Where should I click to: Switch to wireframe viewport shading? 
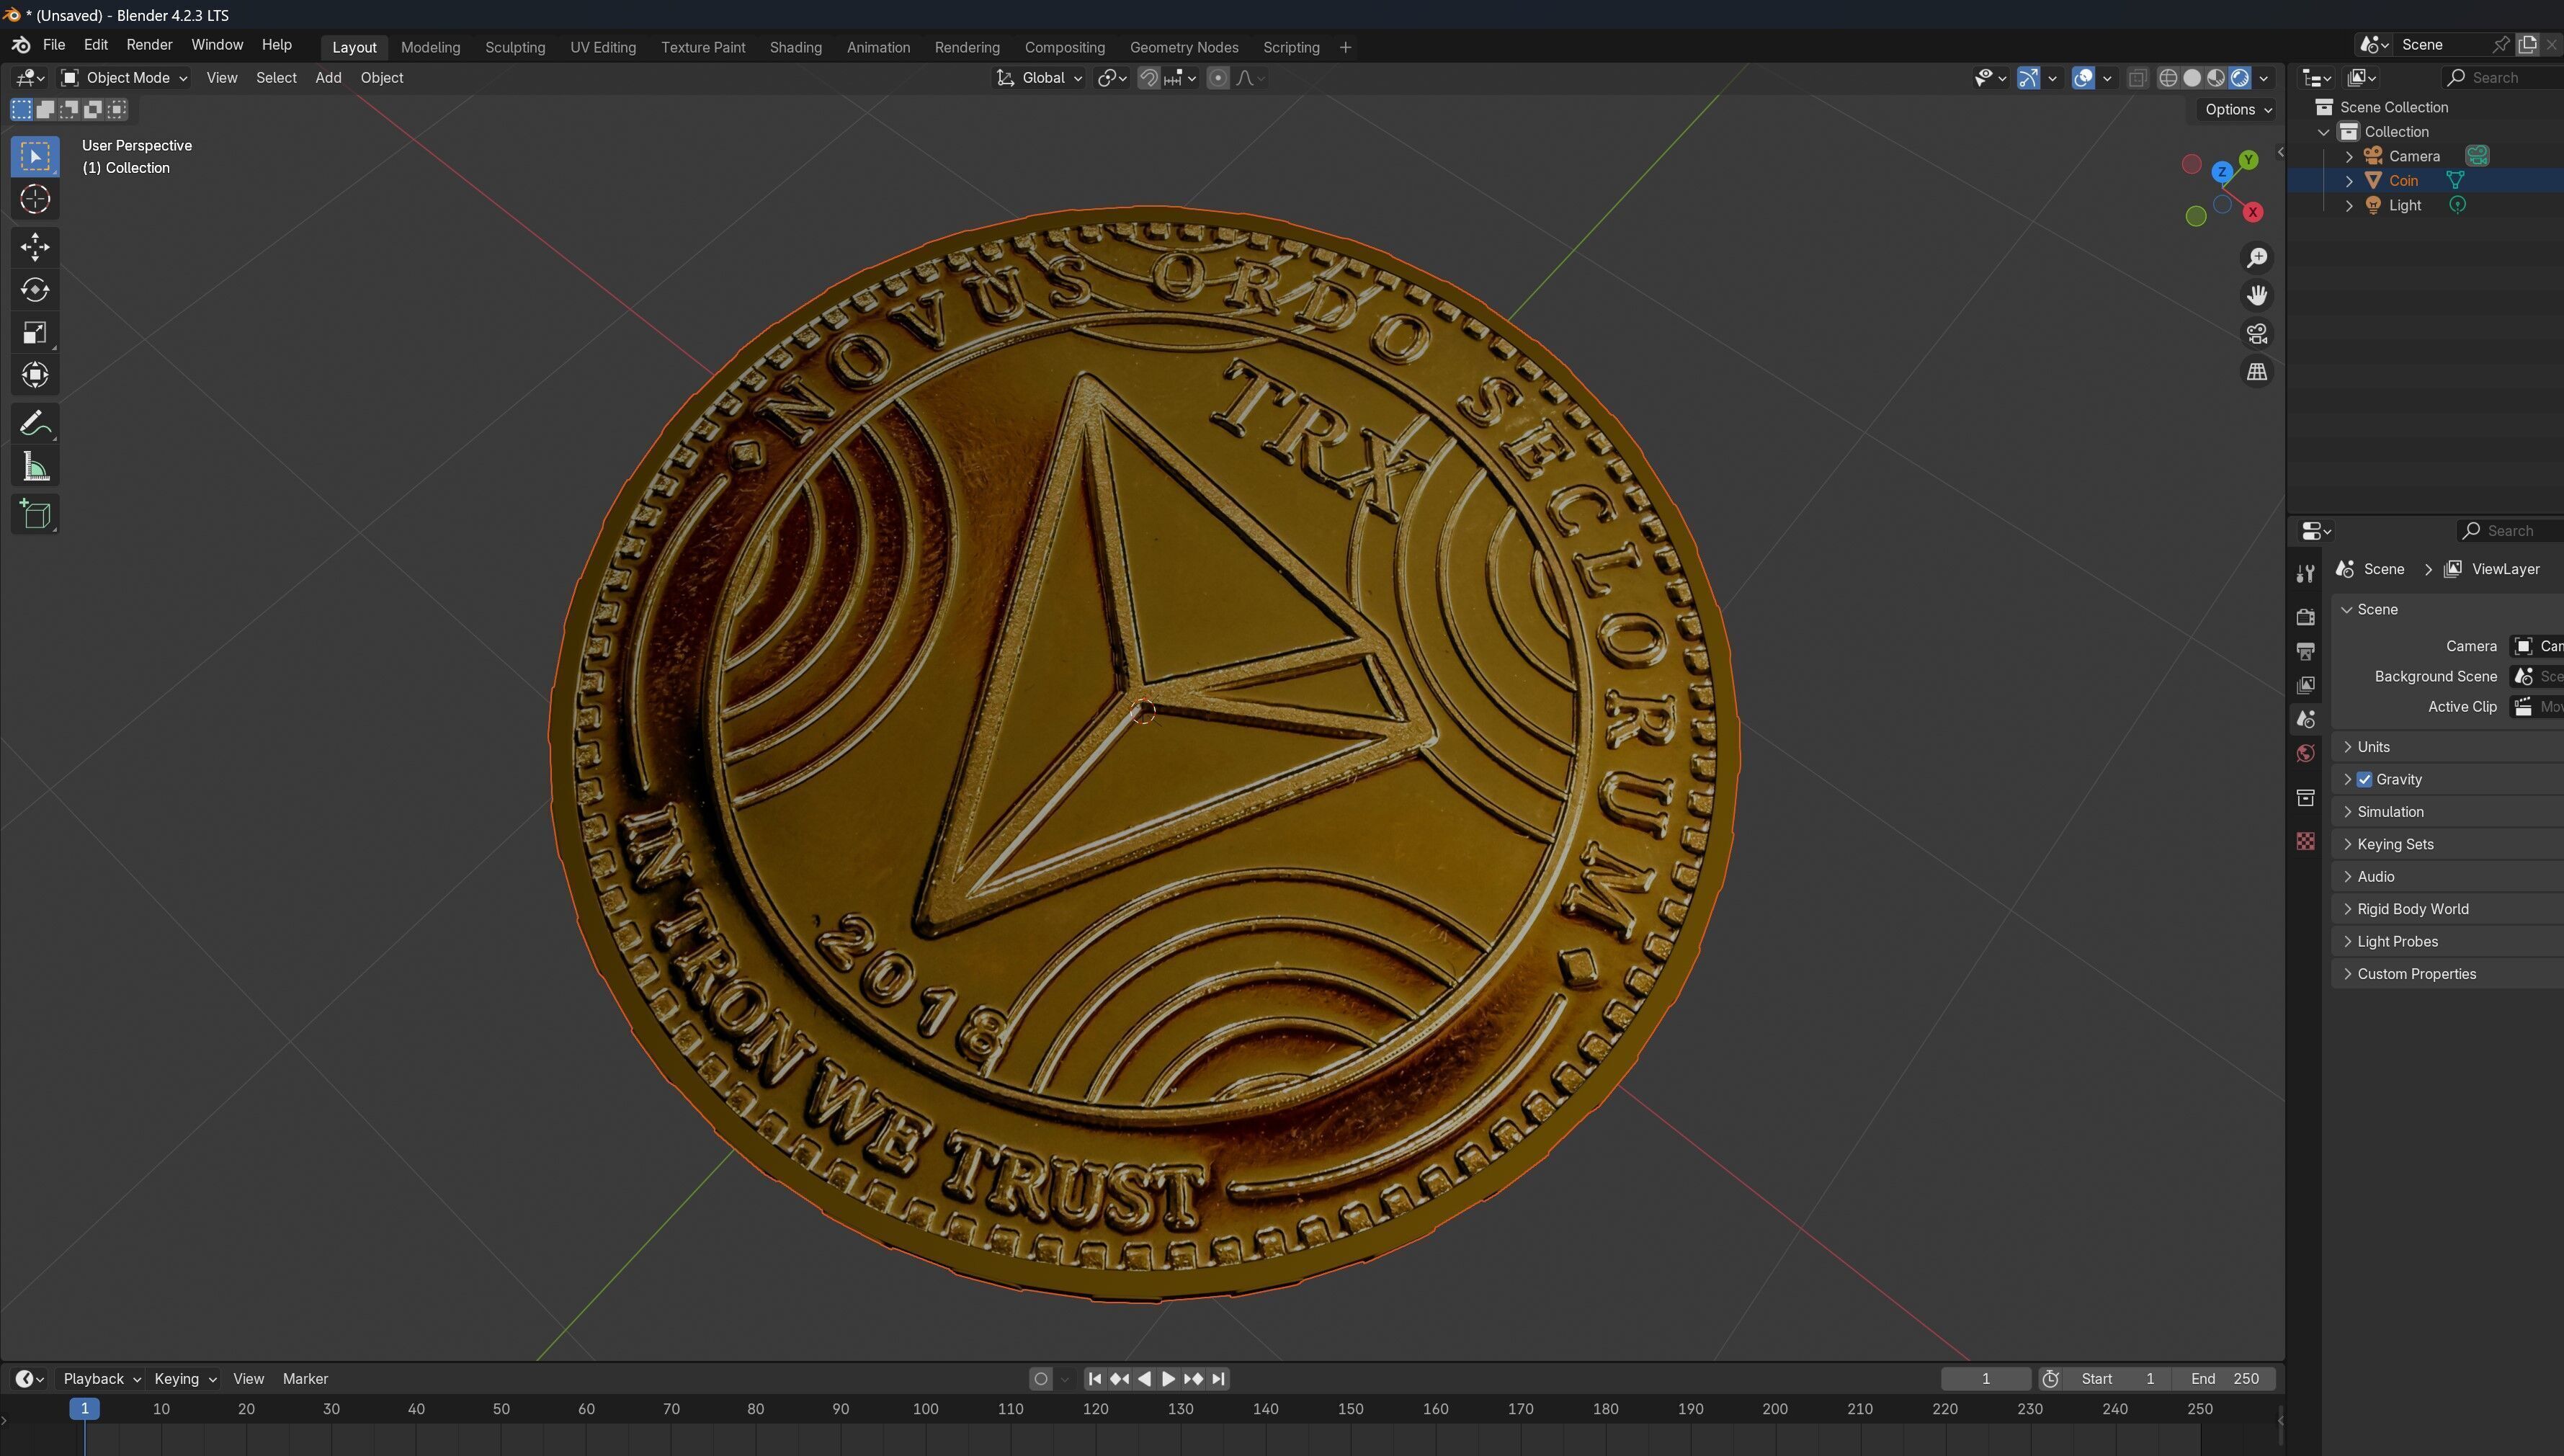click(2168, 78)
